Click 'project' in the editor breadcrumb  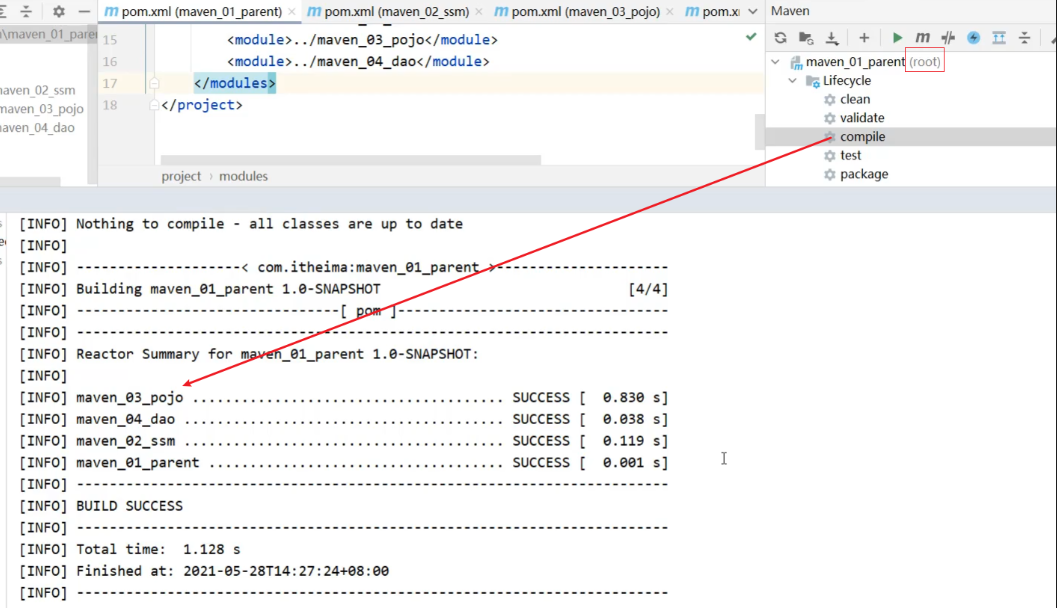pos(181,176)
